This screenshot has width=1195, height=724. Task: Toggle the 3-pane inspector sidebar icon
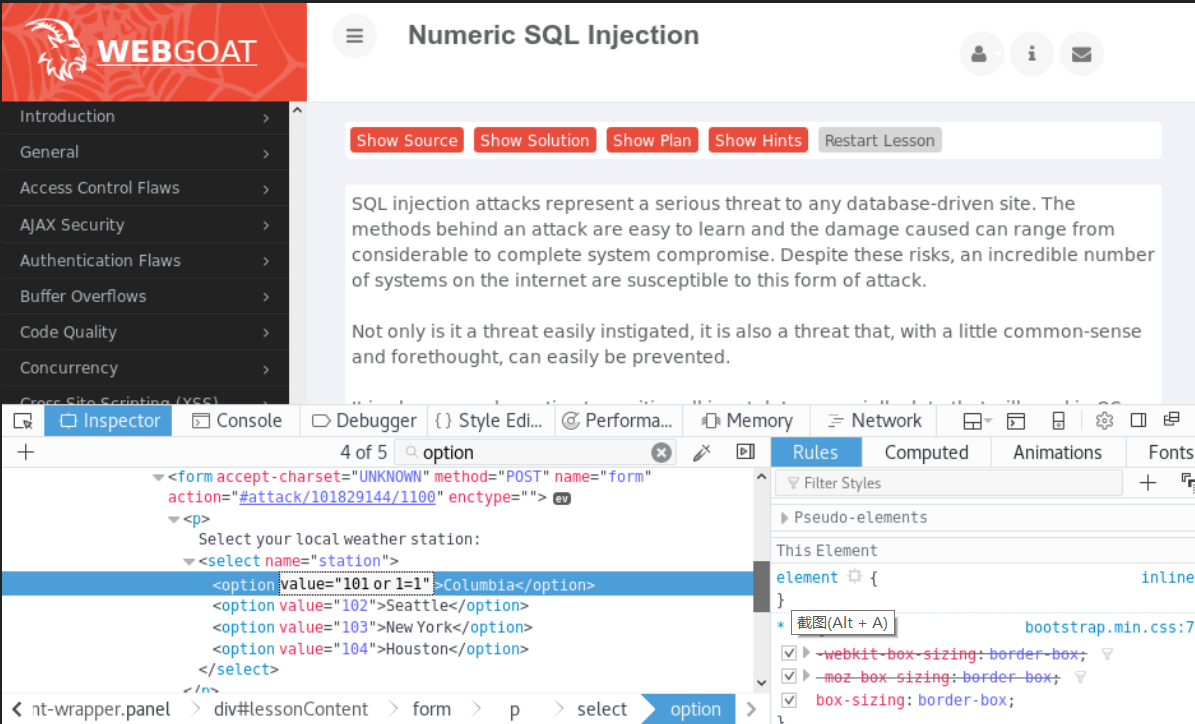[x=746, y=452]
